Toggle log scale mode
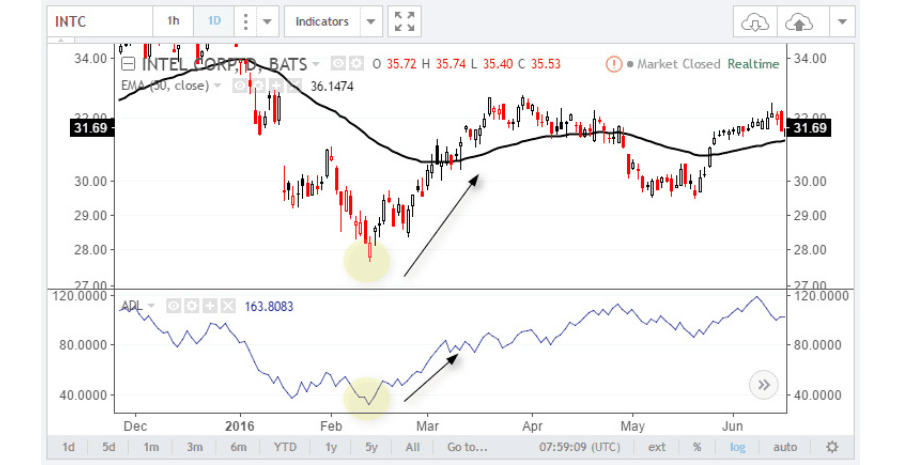The width and height of the screenshot is (901, 465). tap(738, 447)
